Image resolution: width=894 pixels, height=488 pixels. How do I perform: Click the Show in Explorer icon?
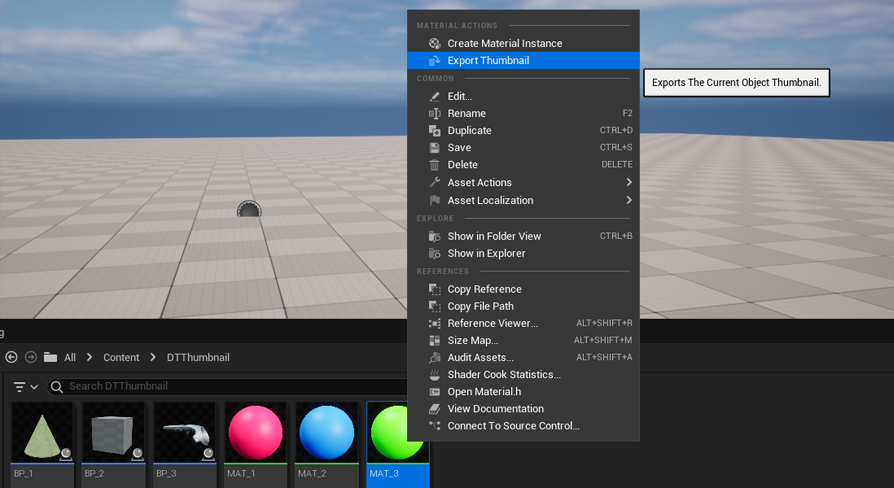coord(434,253)
